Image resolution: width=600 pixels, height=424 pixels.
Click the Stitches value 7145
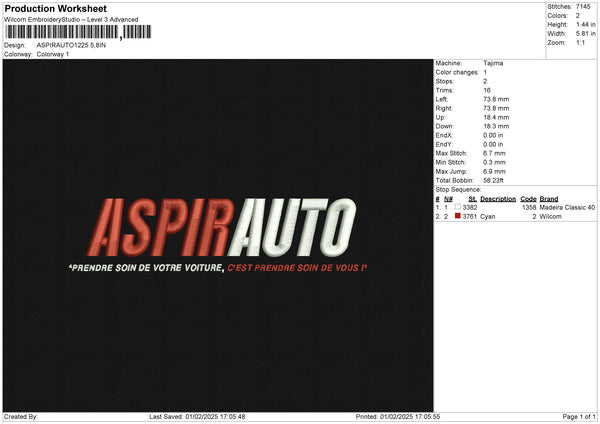583,7
